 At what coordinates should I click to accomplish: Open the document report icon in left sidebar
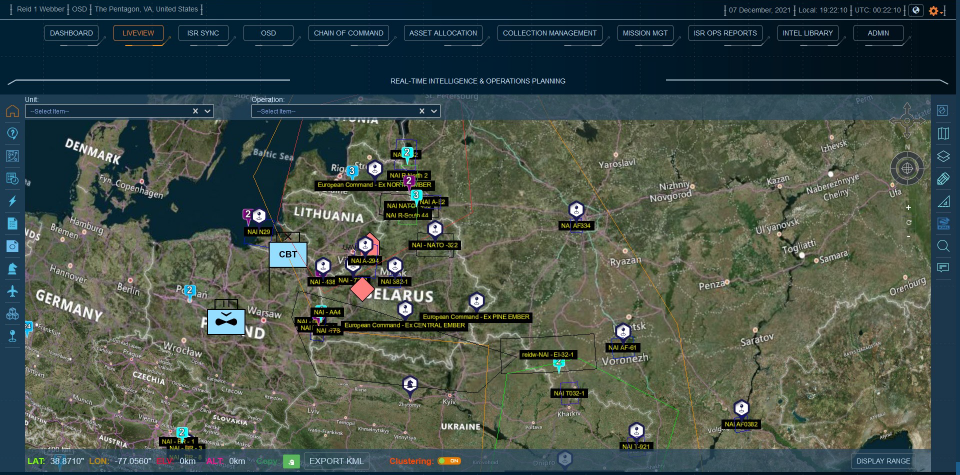(12, 223)
